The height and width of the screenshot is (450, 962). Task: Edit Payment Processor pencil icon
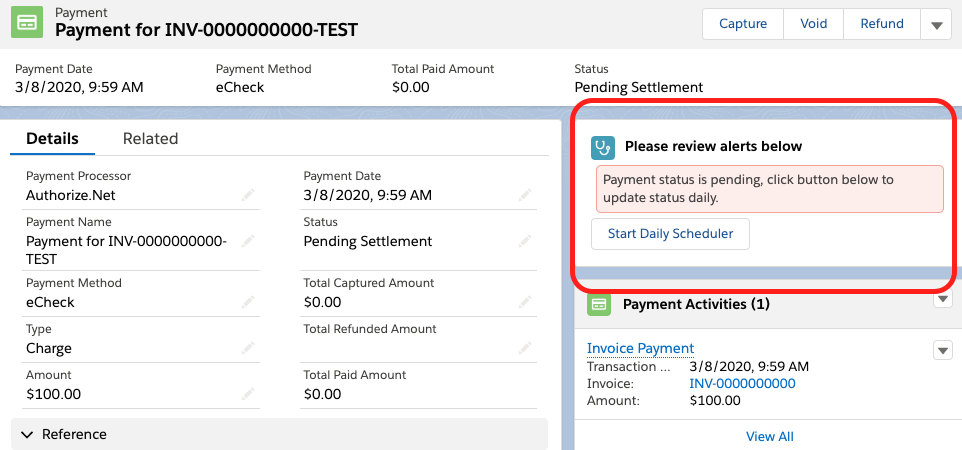tap(248, 196)
